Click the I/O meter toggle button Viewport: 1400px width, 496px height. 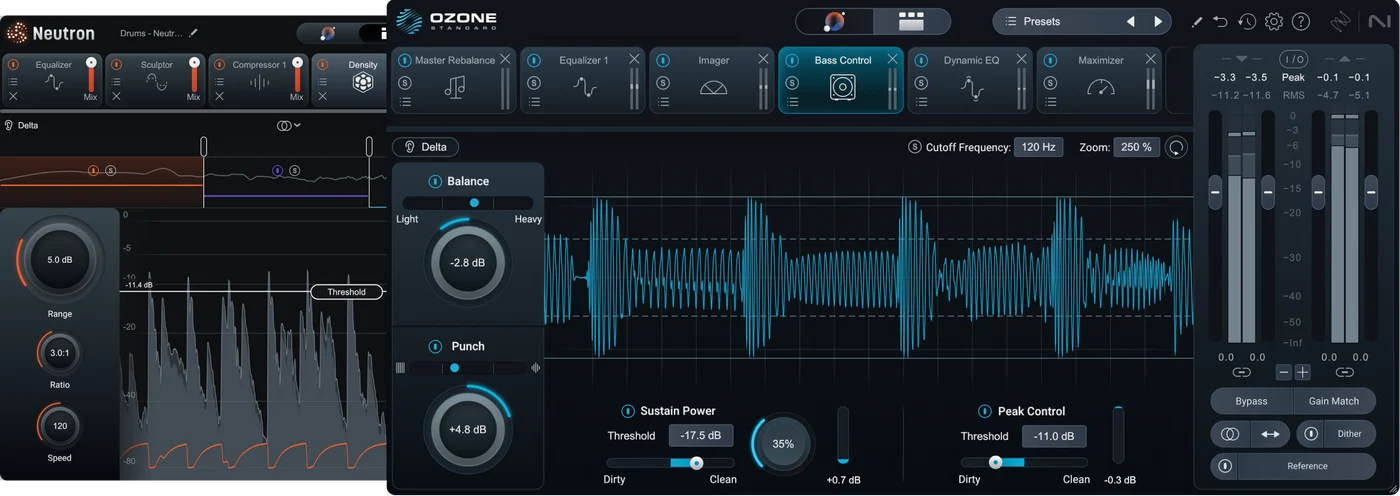(x=1293, y=59)
